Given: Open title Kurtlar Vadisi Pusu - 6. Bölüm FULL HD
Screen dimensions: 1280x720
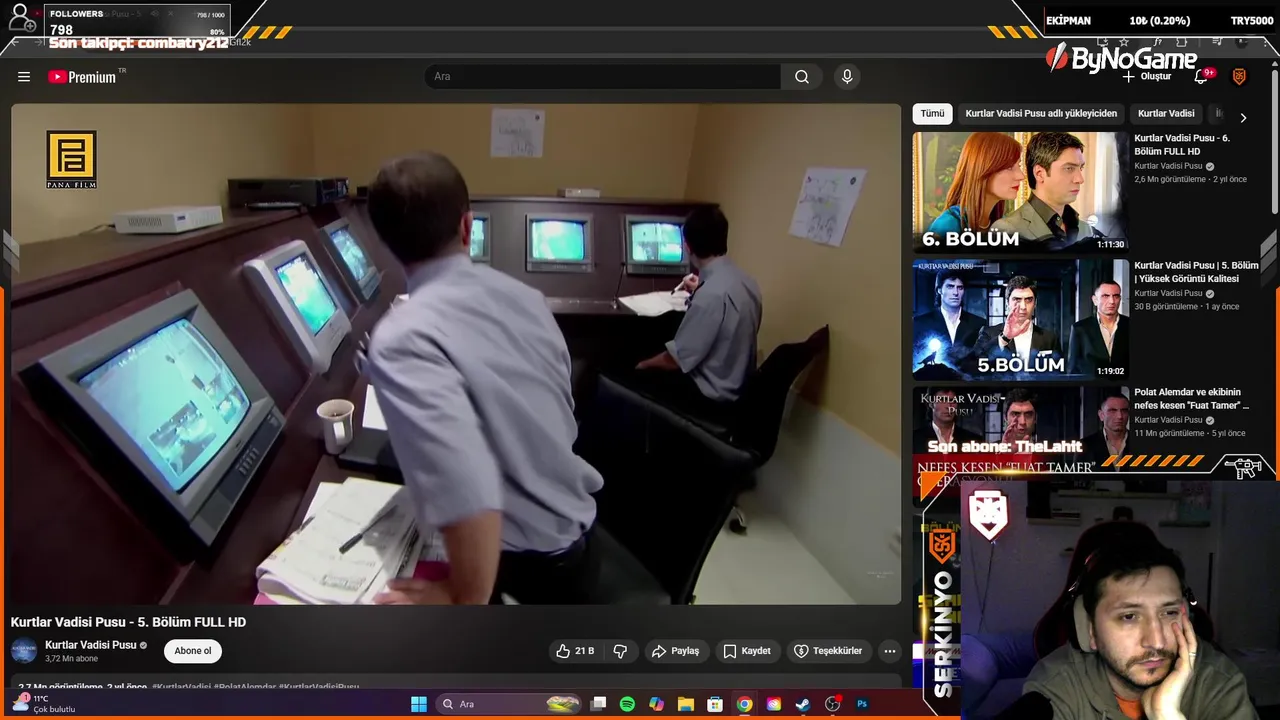Looking at the screenshot, I should pos(1182,145).
